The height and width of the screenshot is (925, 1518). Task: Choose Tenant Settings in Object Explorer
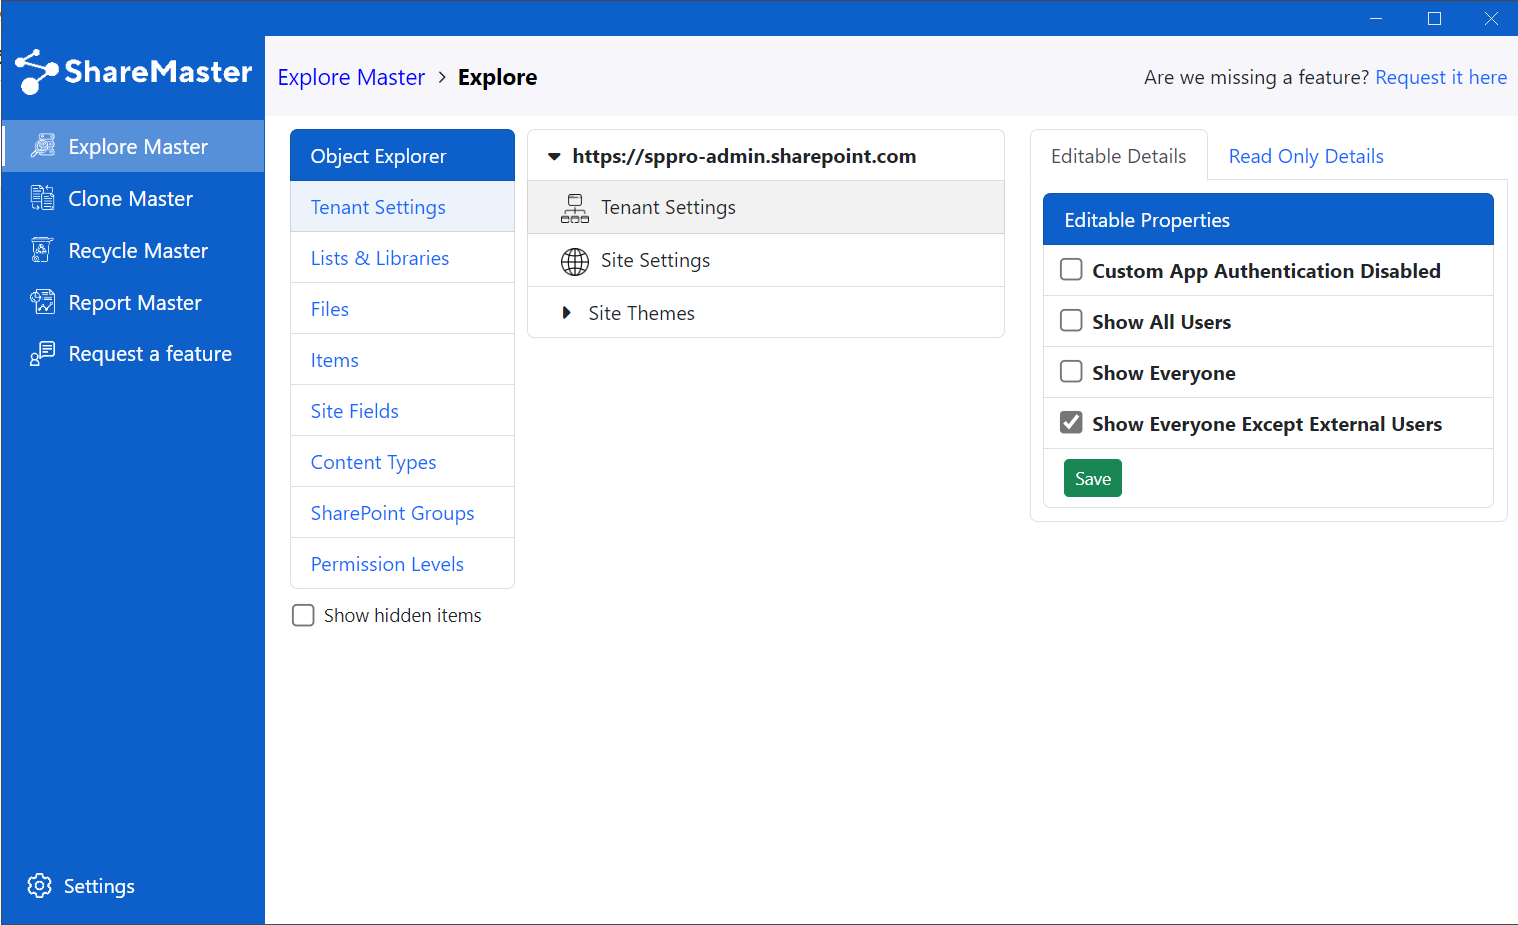(x=402, y=207)
